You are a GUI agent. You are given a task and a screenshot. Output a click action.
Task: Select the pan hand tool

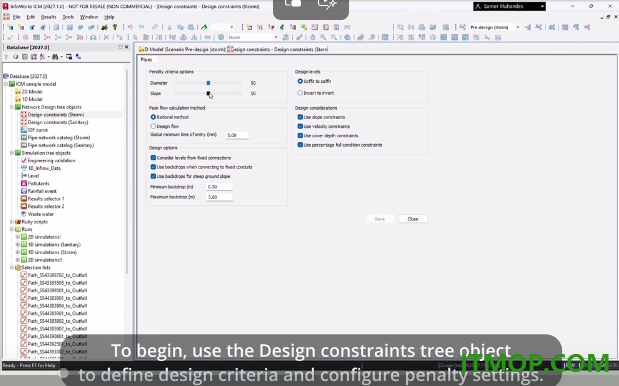pyautogui.click(x=312, y=37)
